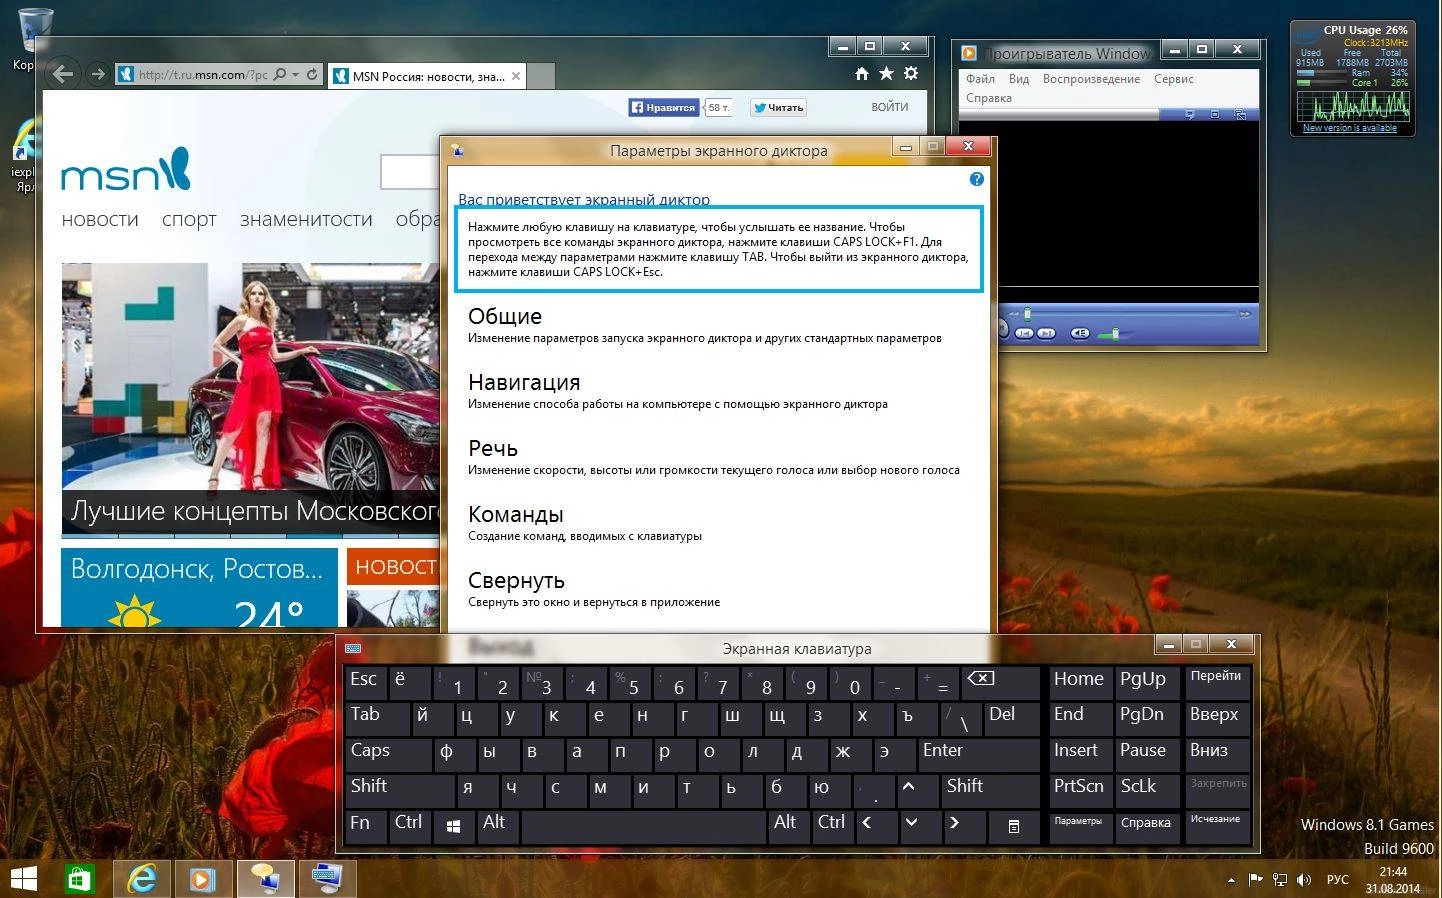Open Справка menu in media player
The width and height of the screenshot is (1442, 898).
pos(989,98)
